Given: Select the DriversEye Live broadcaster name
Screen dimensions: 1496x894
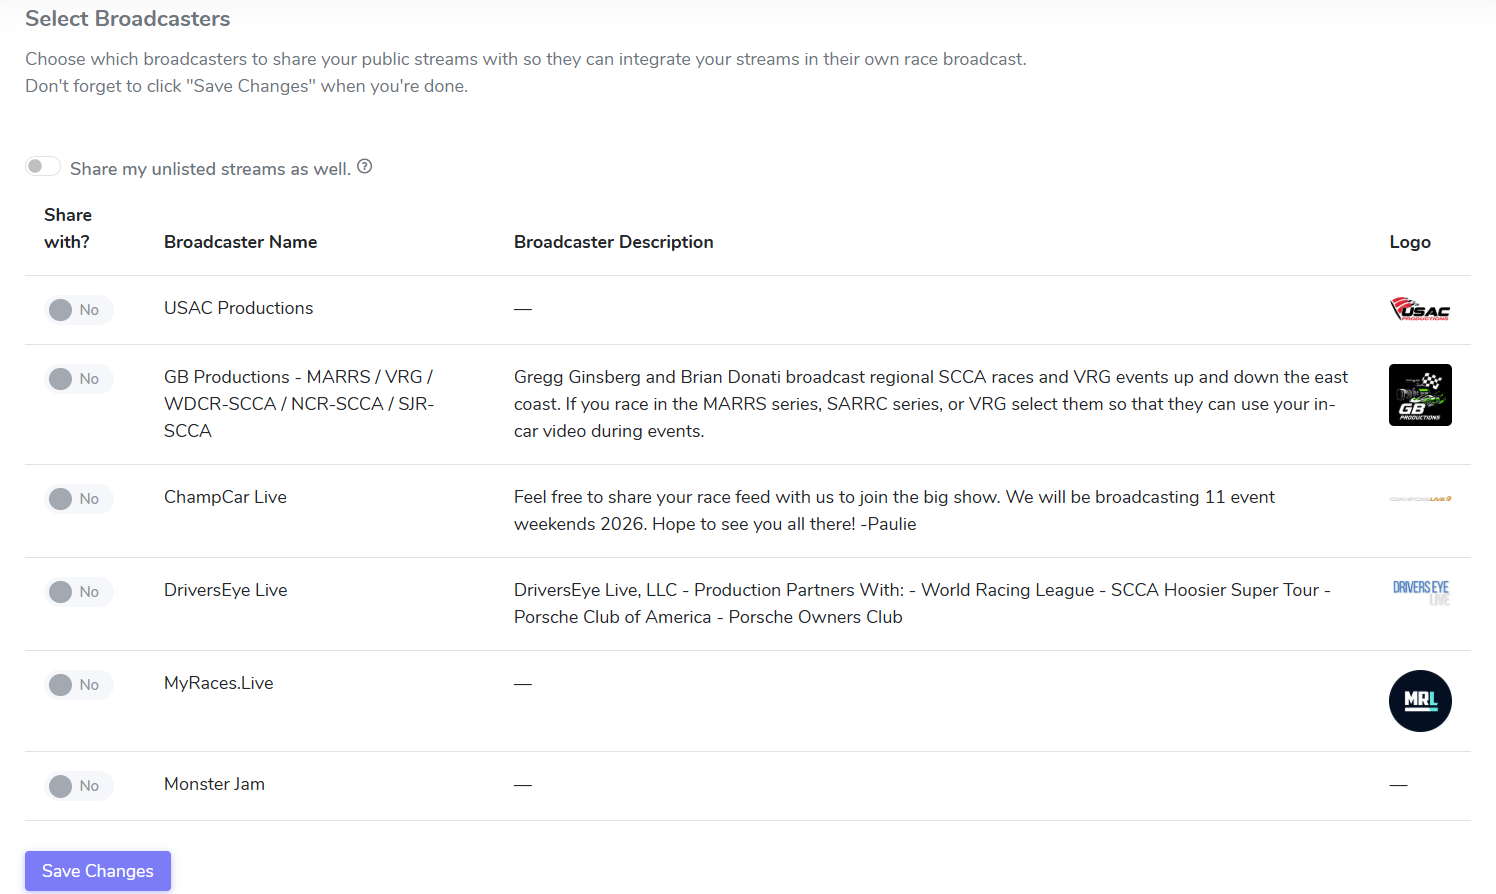Looking at the screenshot, I should [x=225, y=590].
